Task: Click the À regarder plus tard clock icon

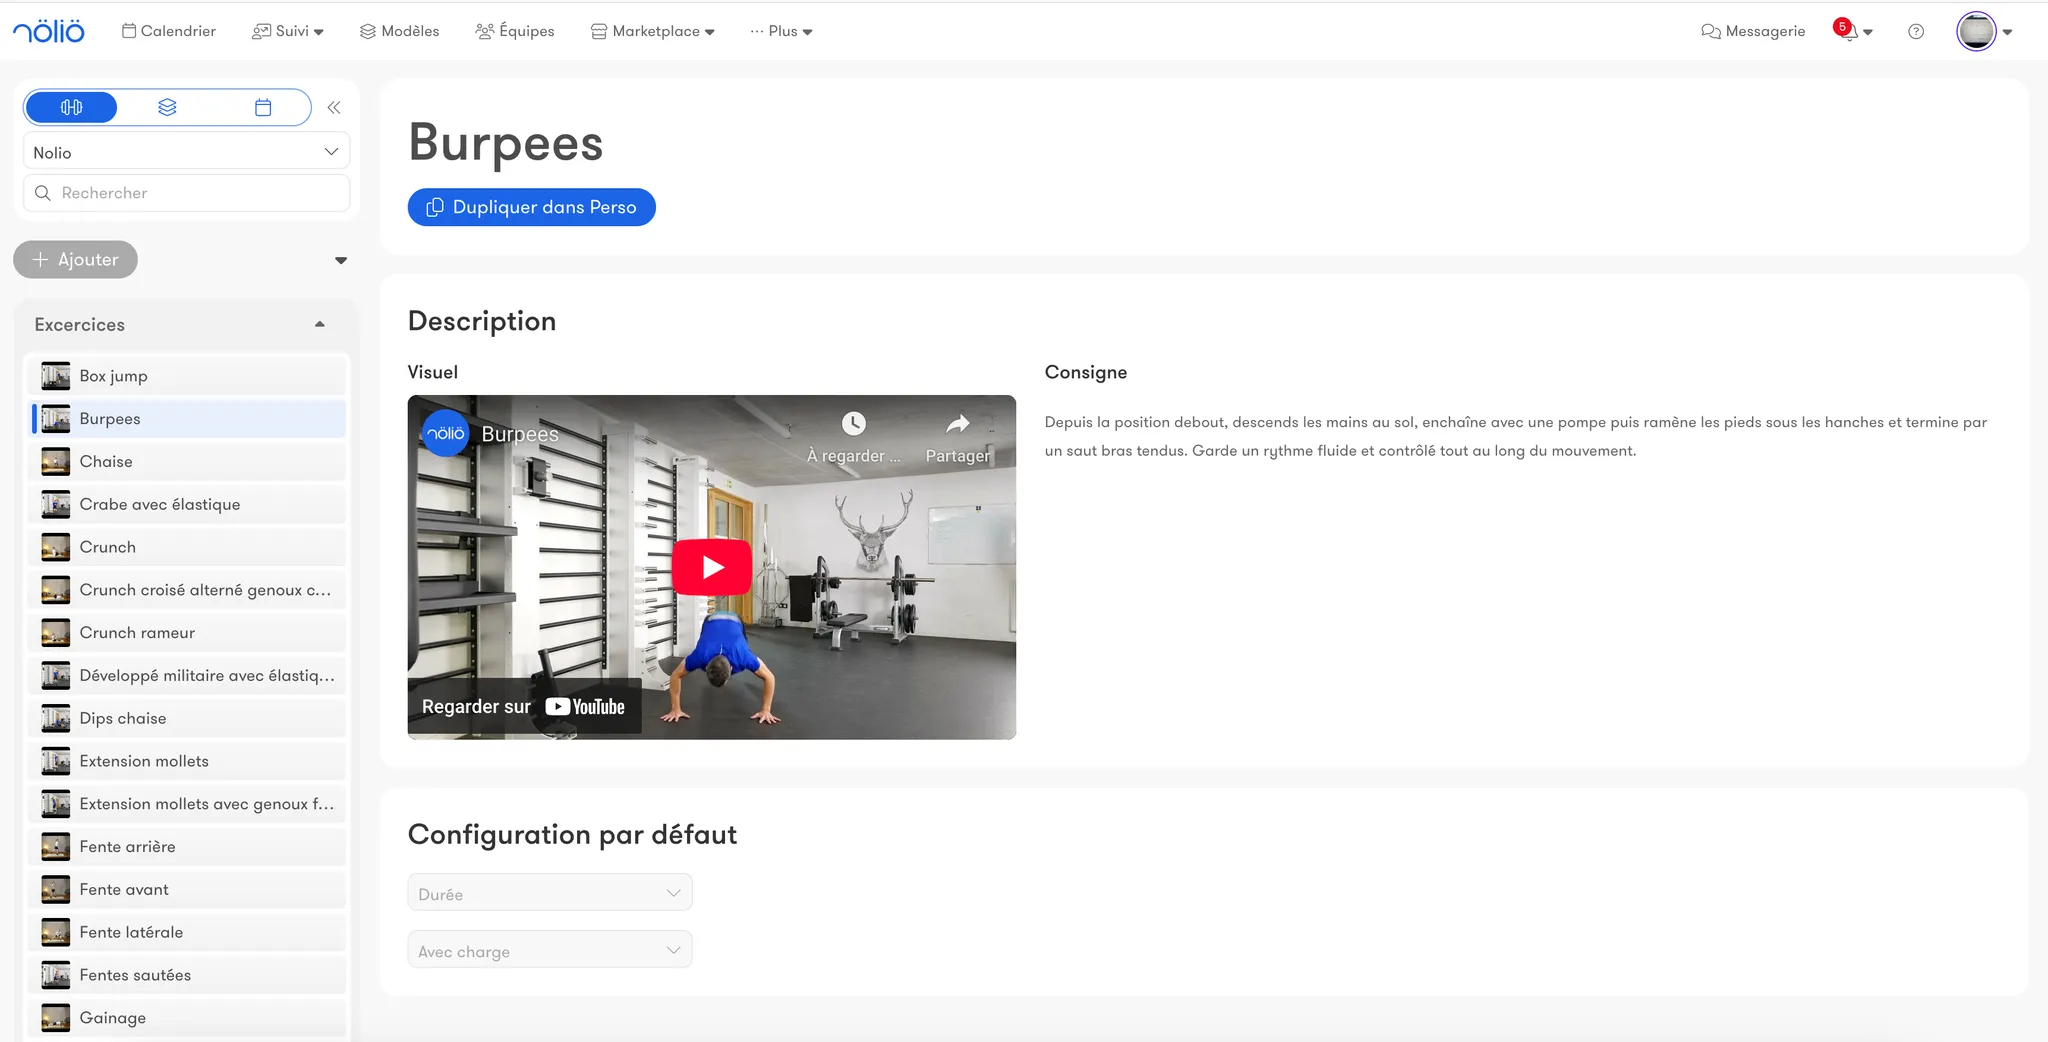Action: pos(853,424)
